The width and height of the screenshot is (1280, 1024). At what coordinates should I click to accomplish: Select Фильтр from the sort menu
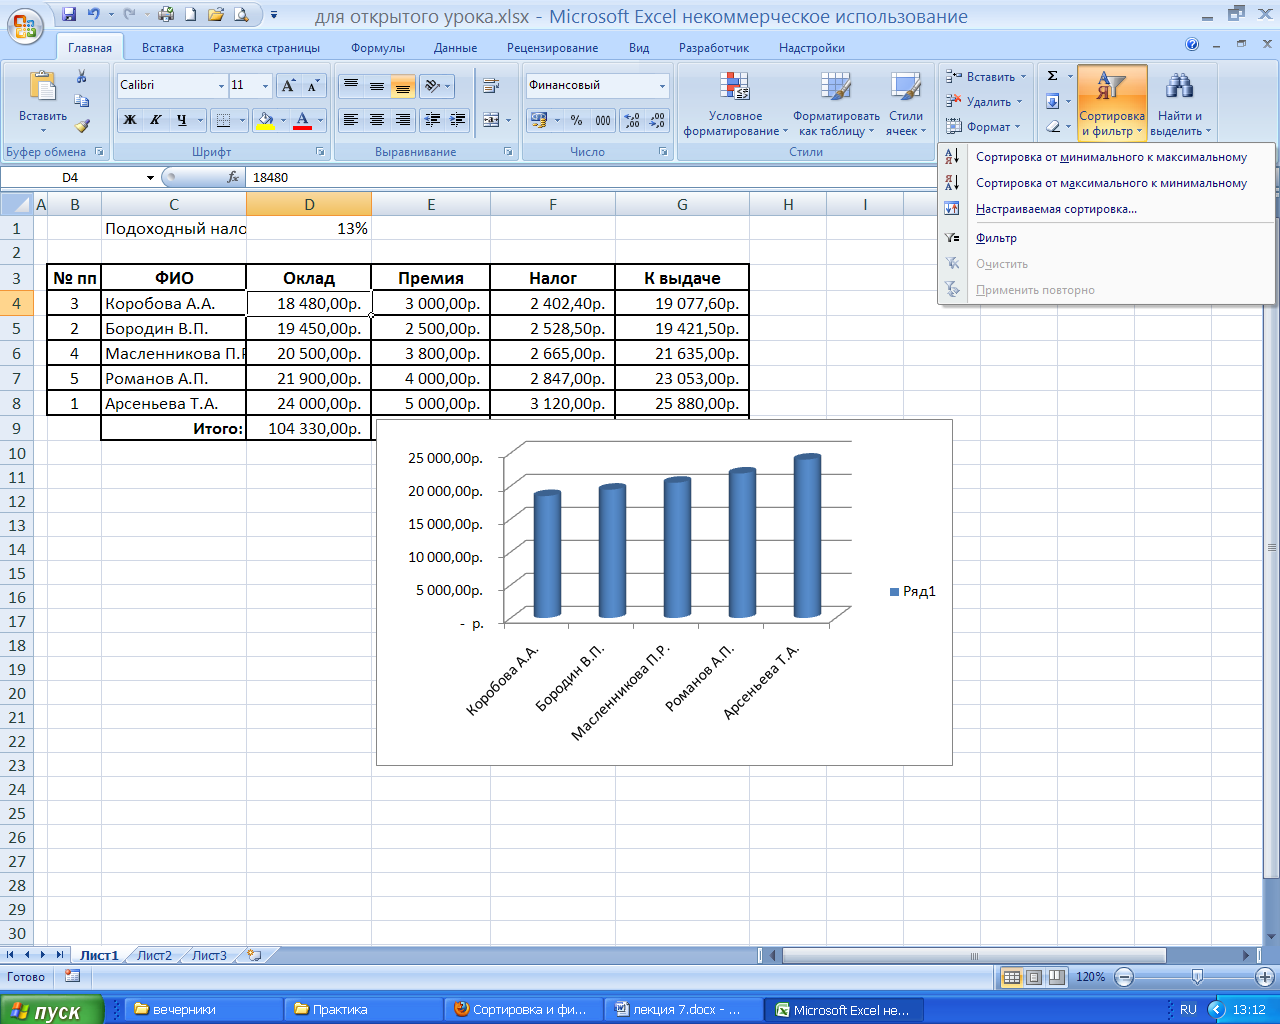click(x=996, y=238)
